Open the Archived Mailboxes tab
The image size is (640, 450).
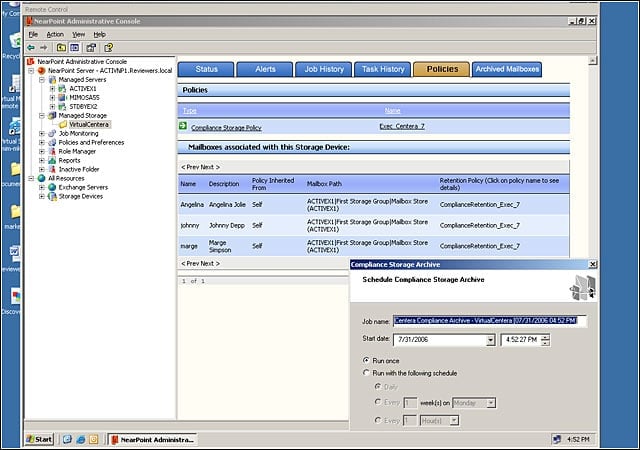pyautogui.click(x=507, y=69)
